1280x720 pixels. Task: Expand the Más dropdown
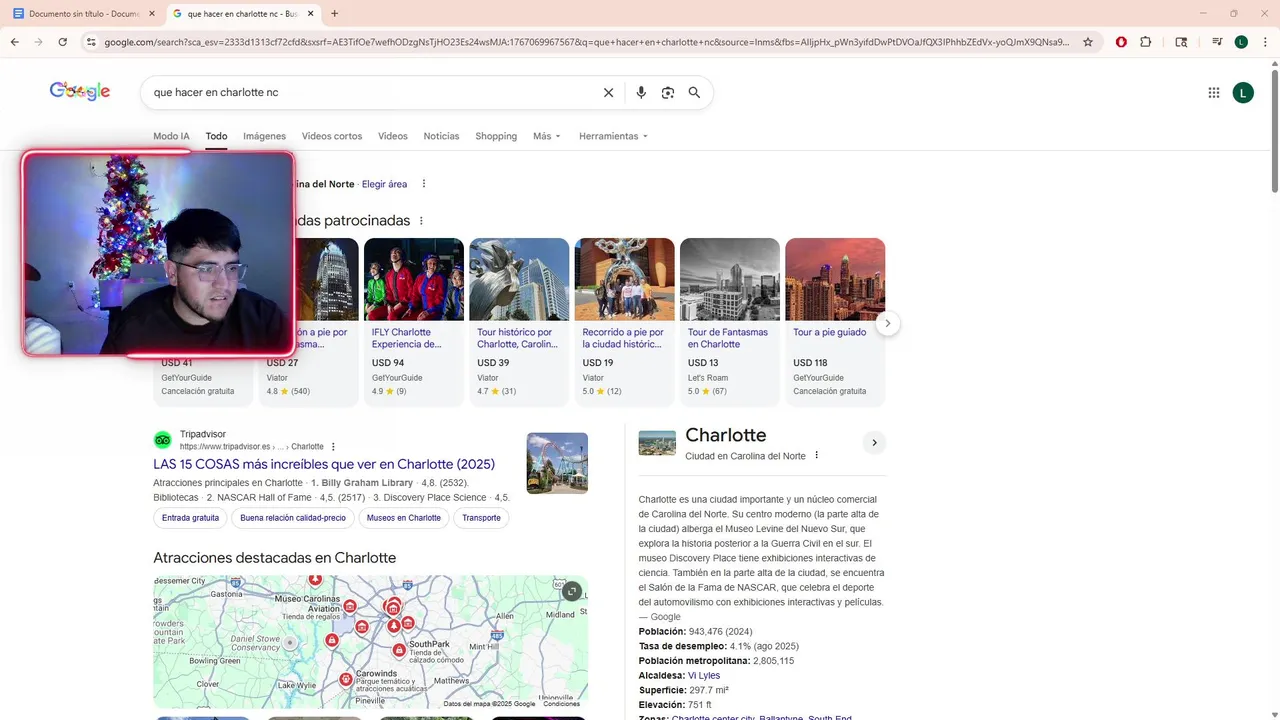[547, 136]
